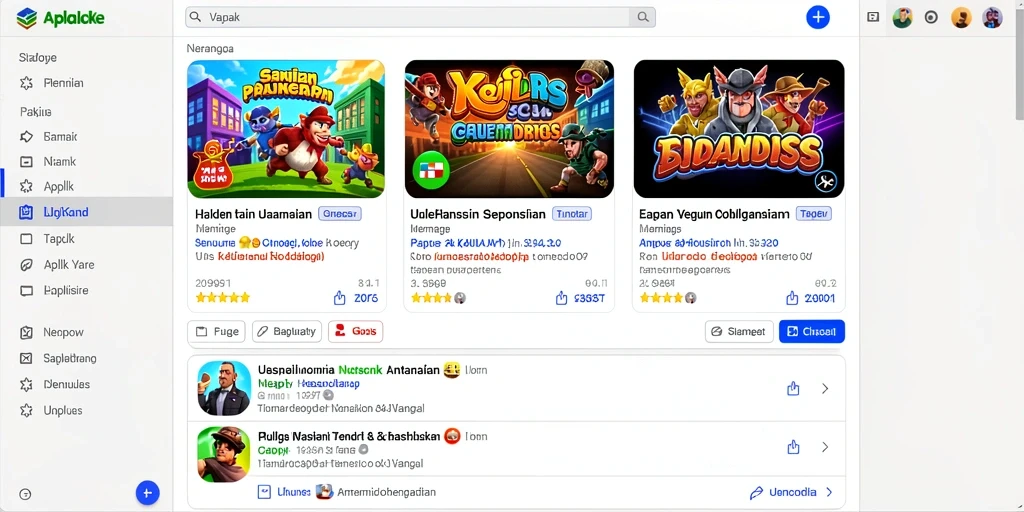Screen dimensions: 1024x512
Task: Expand the first list row chevron
Action: click(825, 389)
